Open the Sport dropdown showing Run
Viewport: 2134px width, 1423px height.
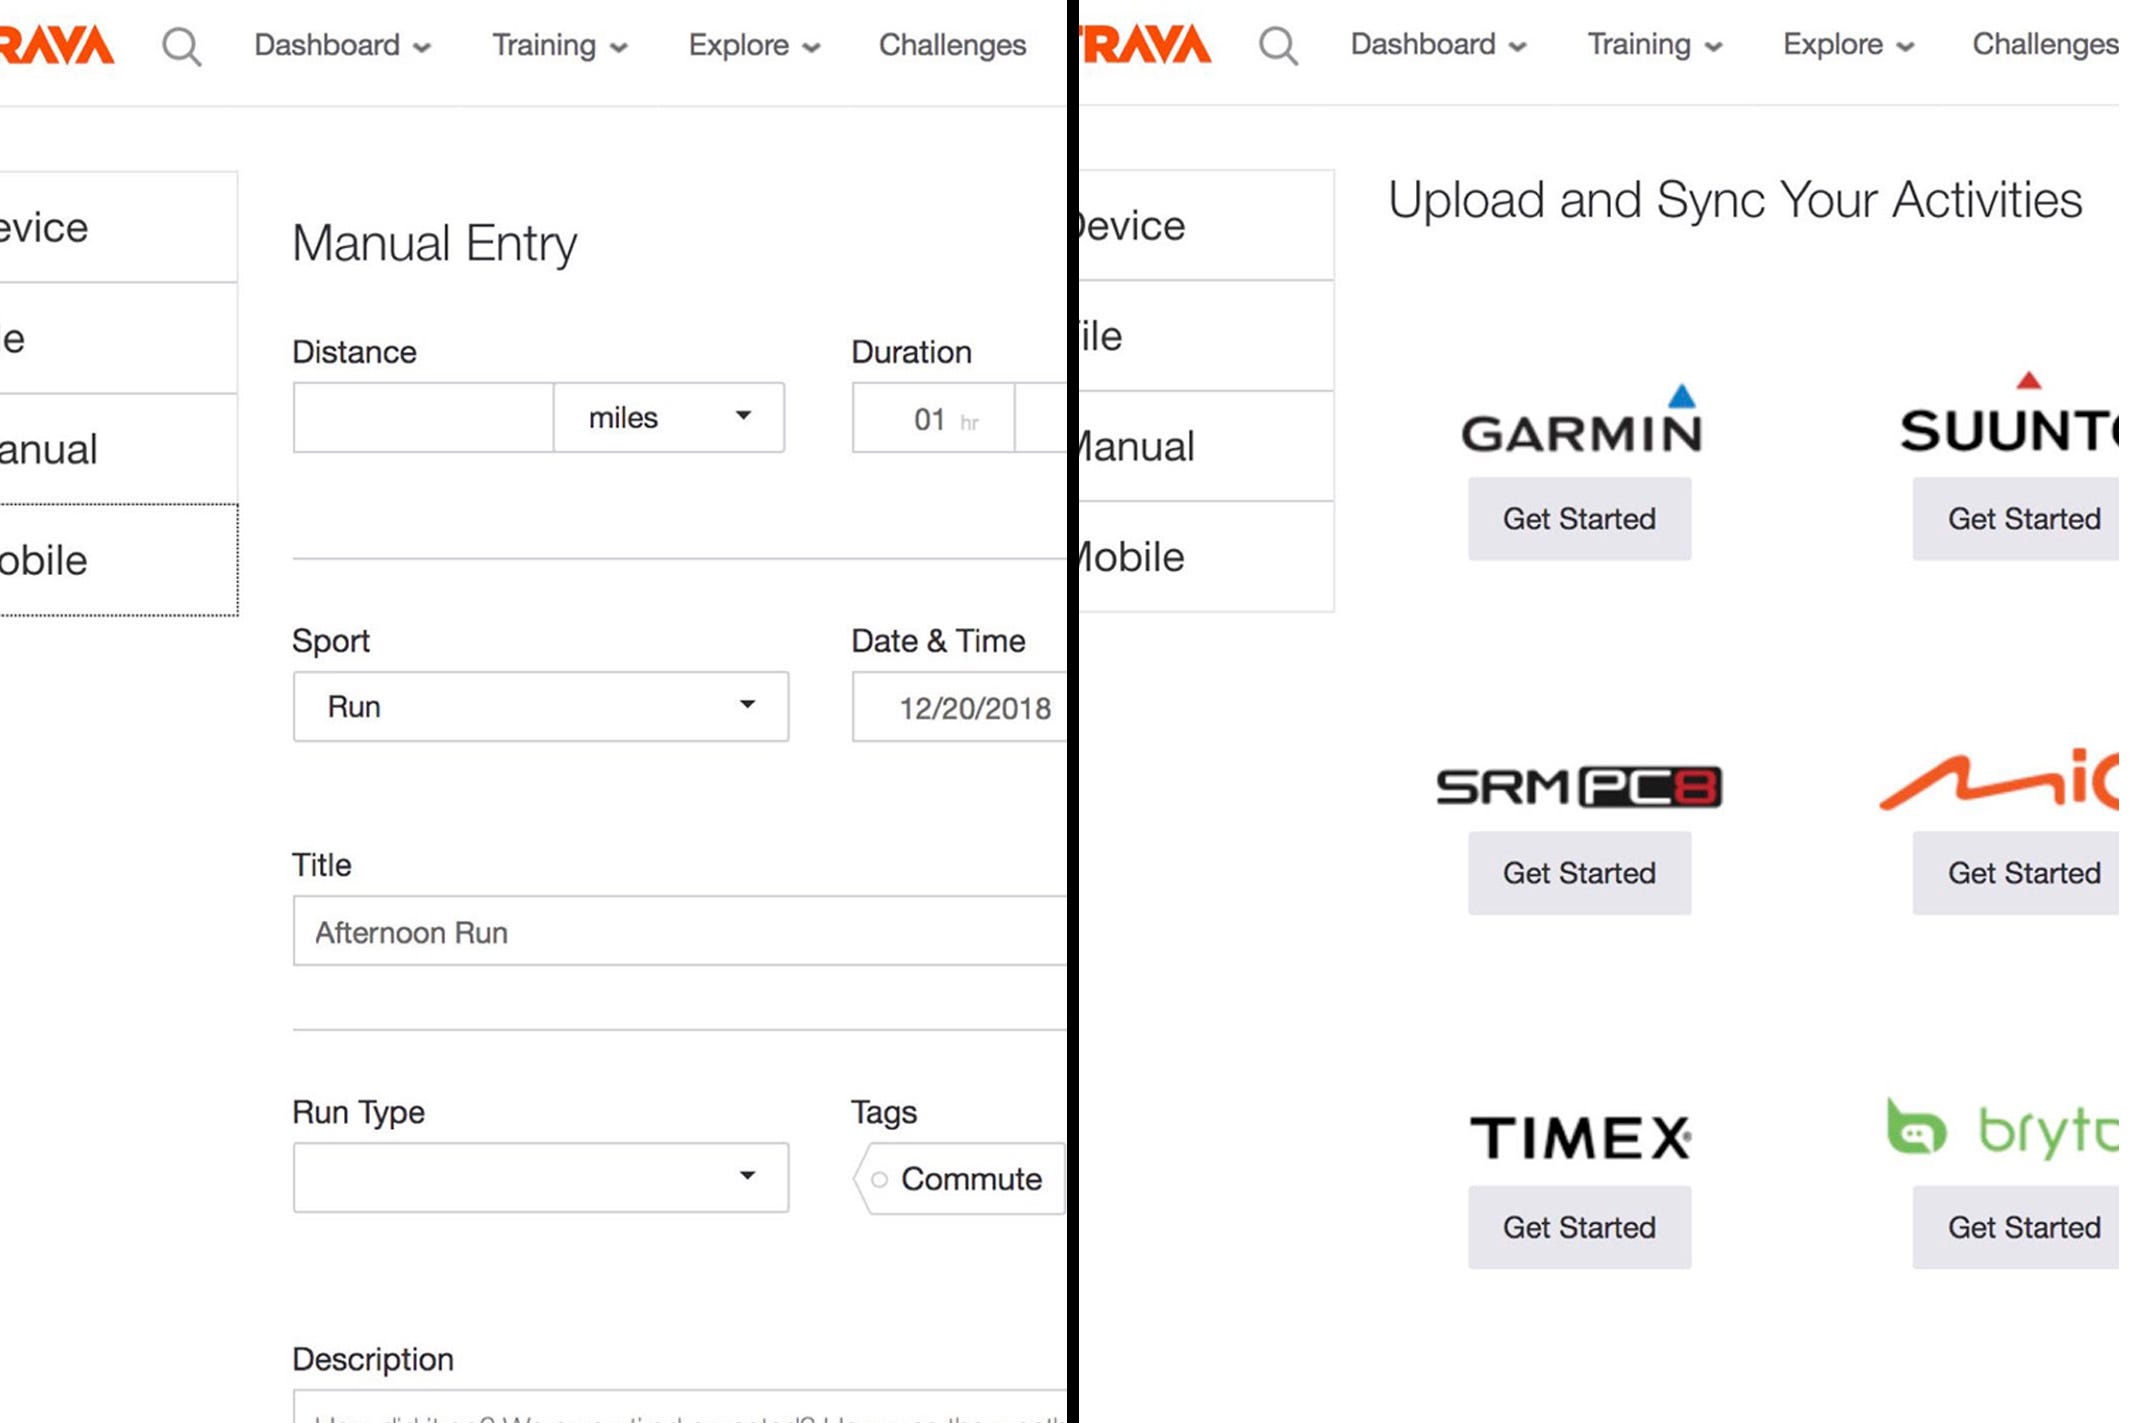point(541,706)
